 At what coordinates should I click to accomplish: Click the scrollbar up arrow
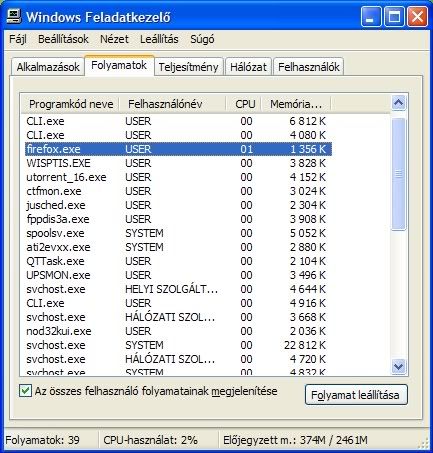pyautogui.click(x=399, y=103)
